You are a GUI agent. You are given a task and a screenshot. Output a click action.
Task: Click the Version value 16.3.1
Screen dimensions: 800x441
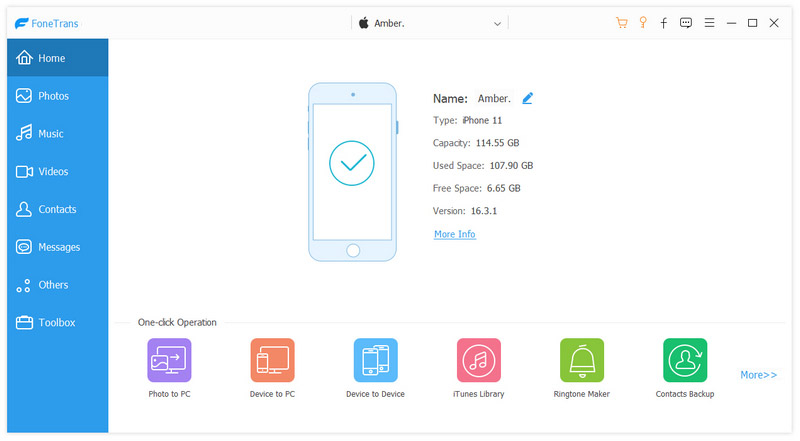point(484,211)
